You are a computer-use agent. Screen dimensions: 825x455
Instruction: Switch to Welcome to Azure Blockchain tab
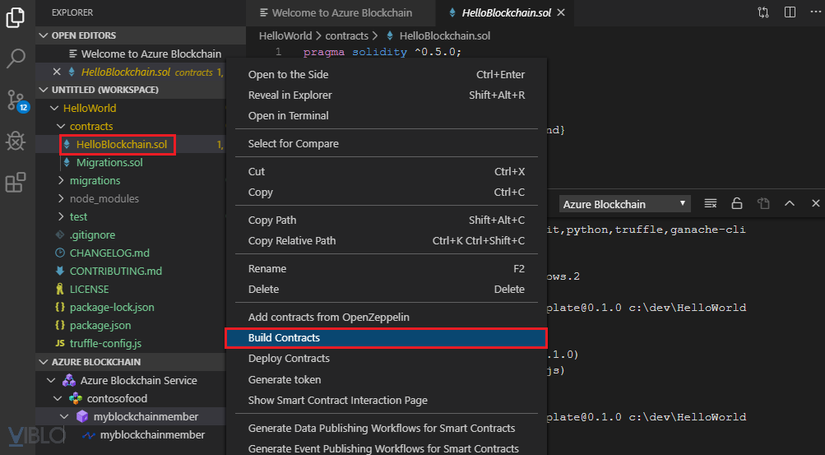pos(336,13)
